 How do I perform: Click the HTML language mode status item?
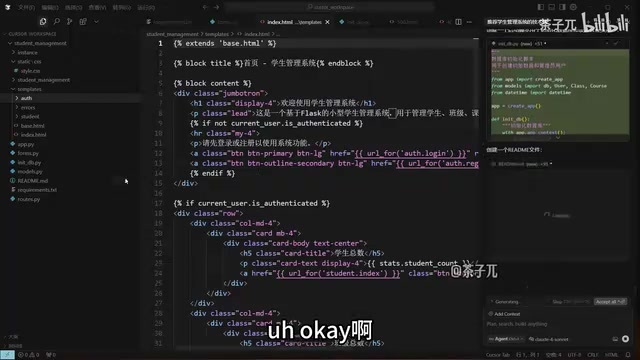click(611, 355)
